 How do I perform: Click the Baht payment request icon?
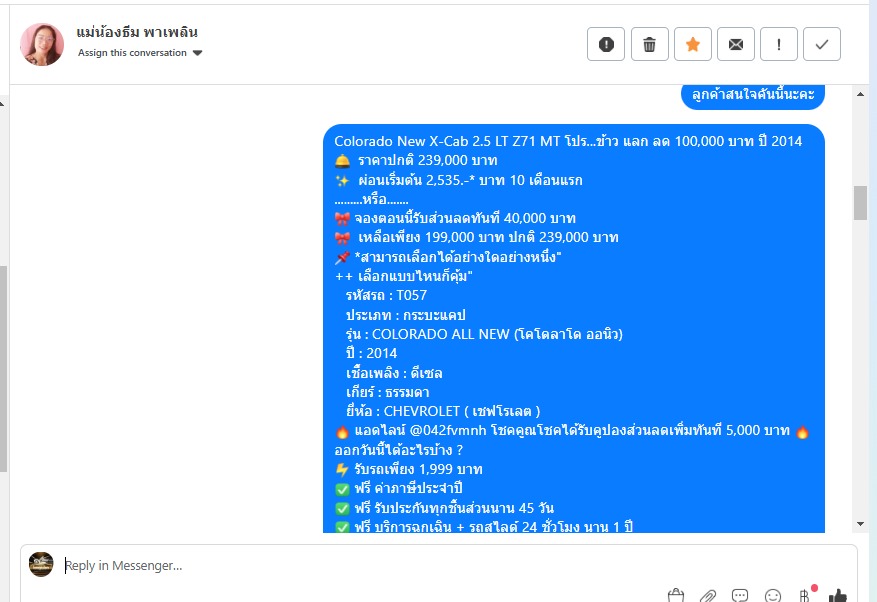[805, 596]
